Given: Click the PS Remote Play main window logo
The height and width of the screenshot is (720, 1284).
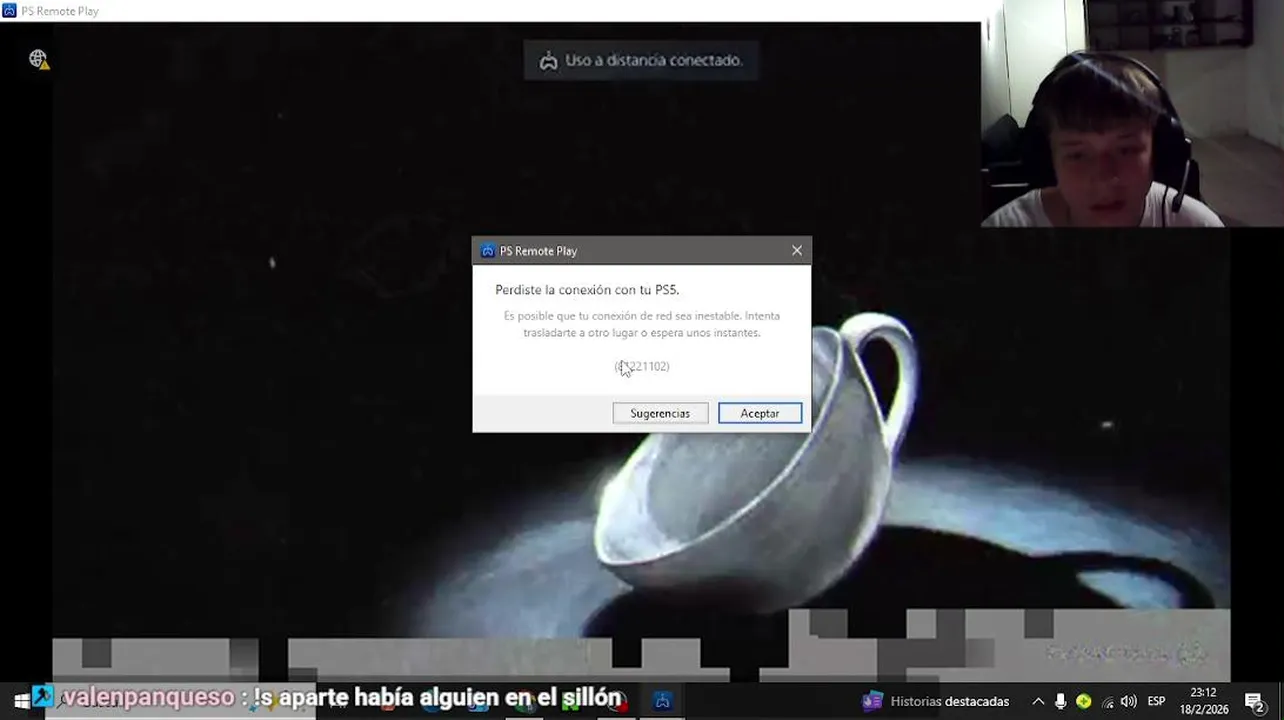Looking at the screenshot, I should (x=9, y=11).
